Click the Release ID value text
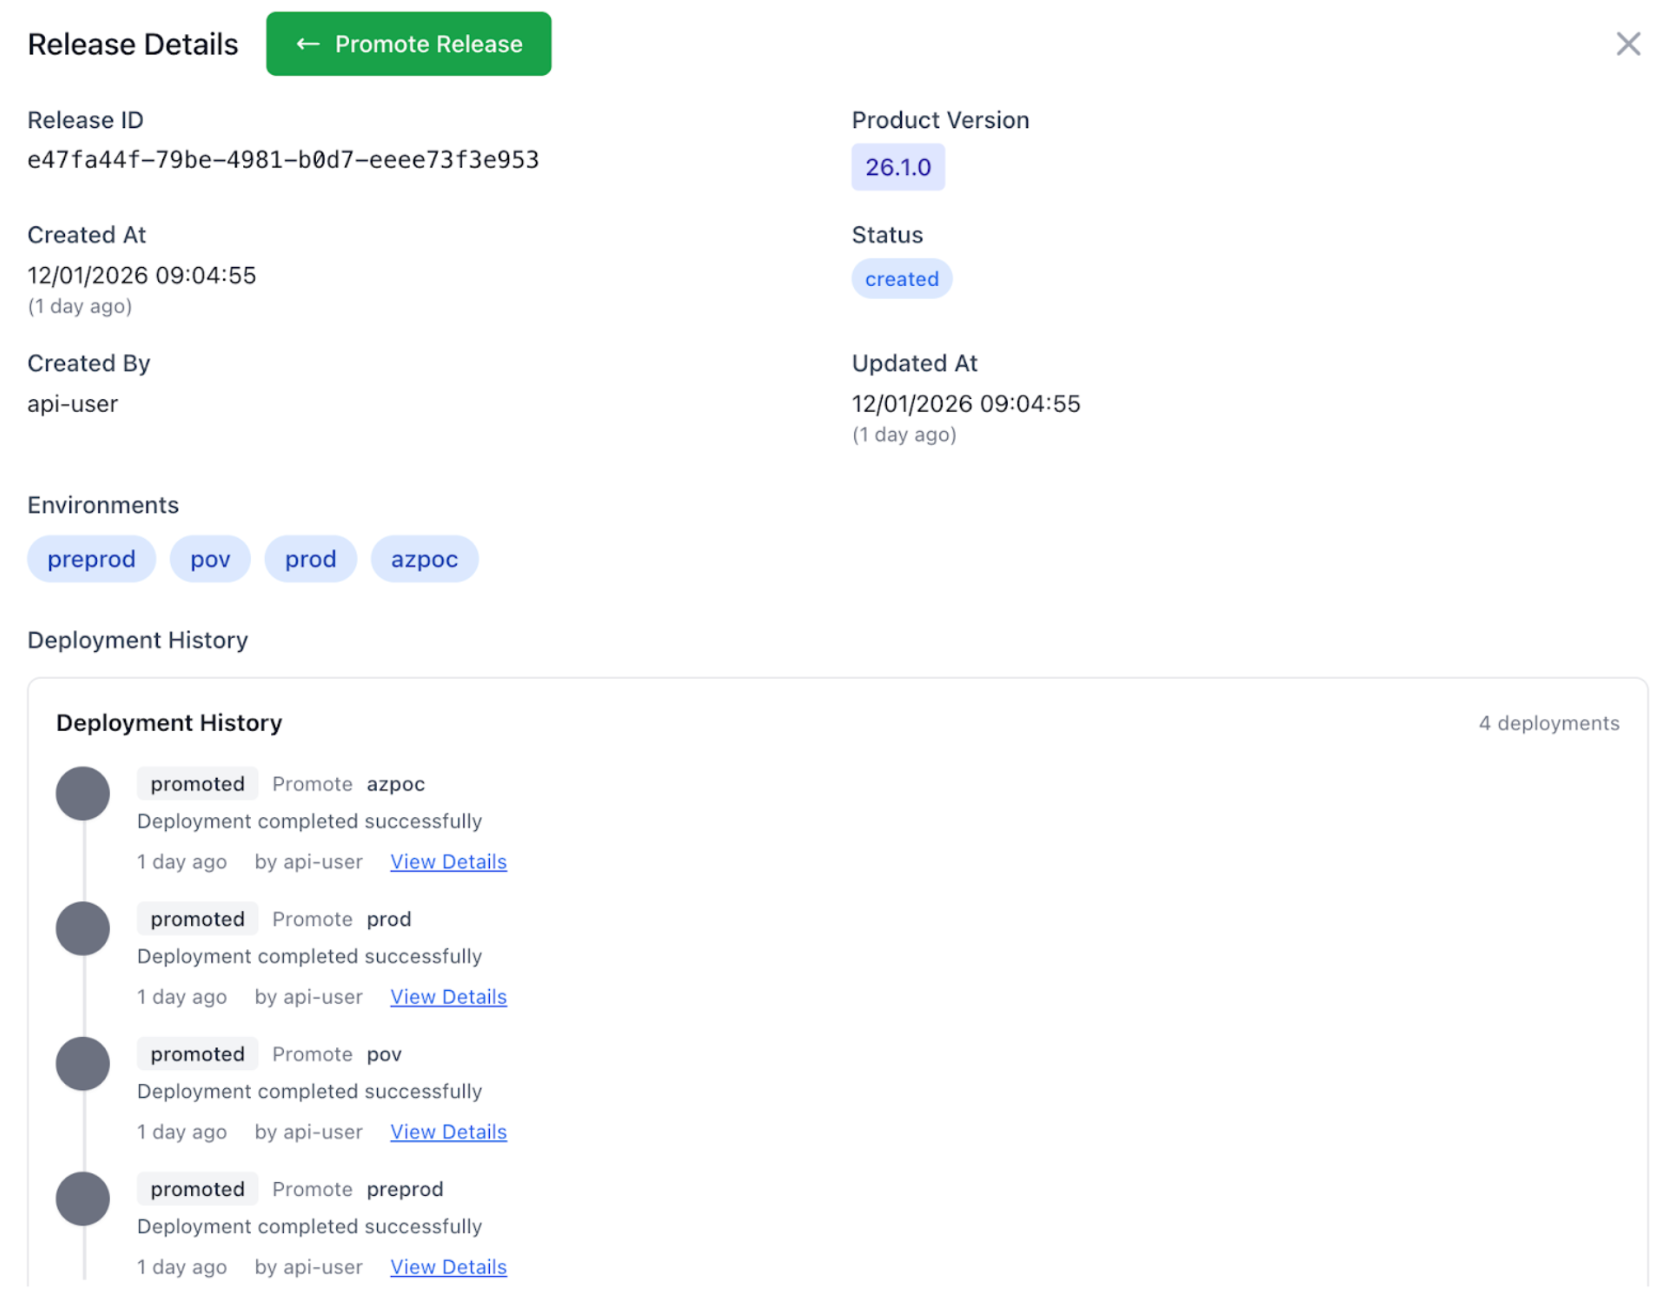1672x1306 pixels. 283,160
